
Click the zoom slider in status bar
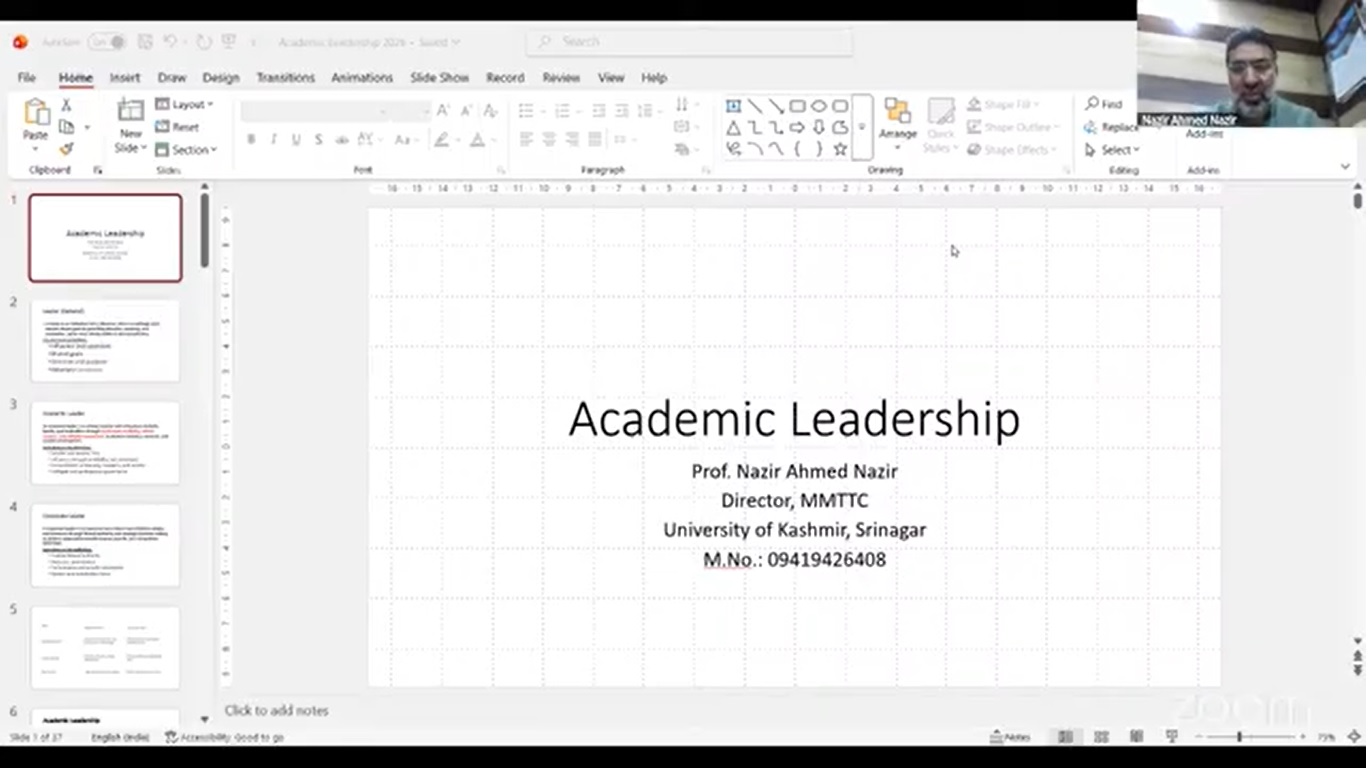click(1239, 737)
